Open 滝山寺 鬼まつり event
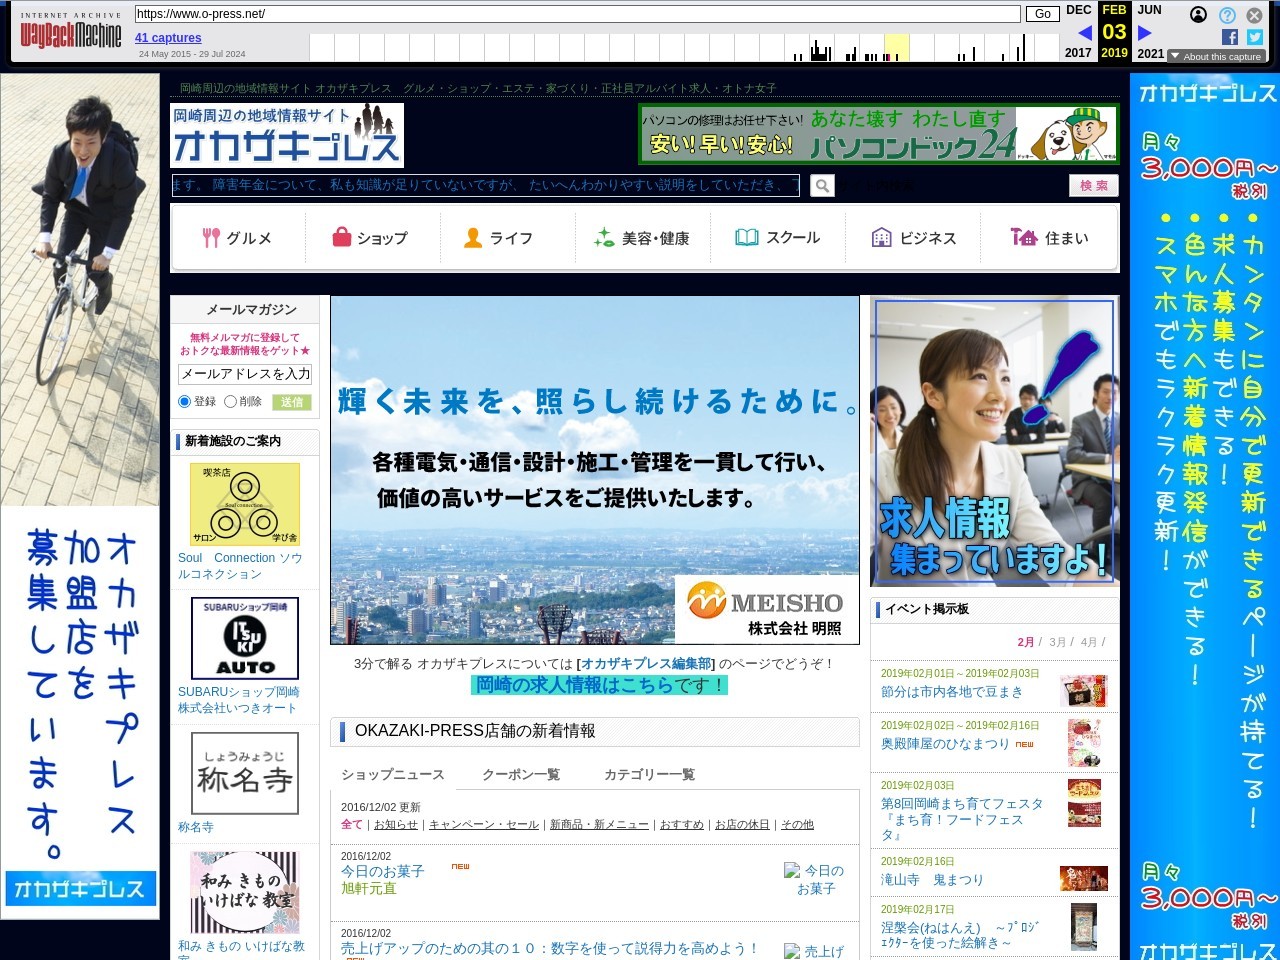This screenshot has height=960, width=1280. pyautogui.click(x=932, y=880)
